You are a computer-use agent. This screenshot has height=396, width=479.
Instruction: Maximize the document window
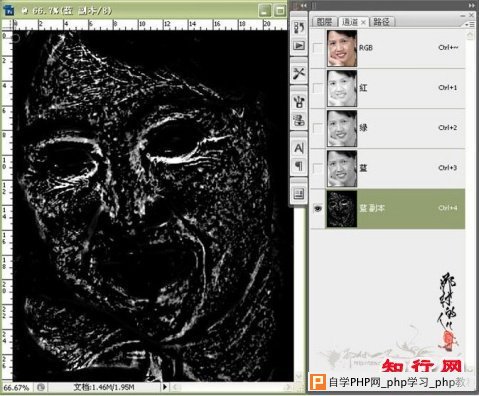(280, 10)
